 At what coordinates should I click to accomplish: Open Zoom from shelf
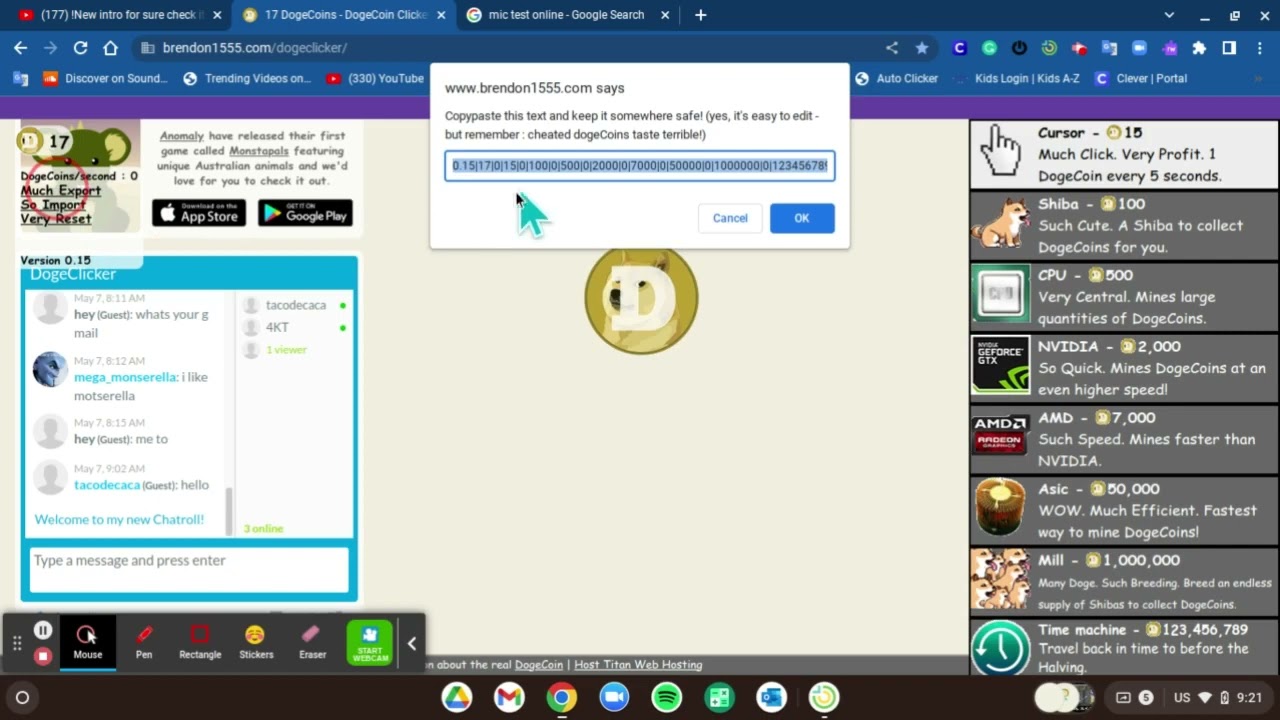tap(614, 697)
